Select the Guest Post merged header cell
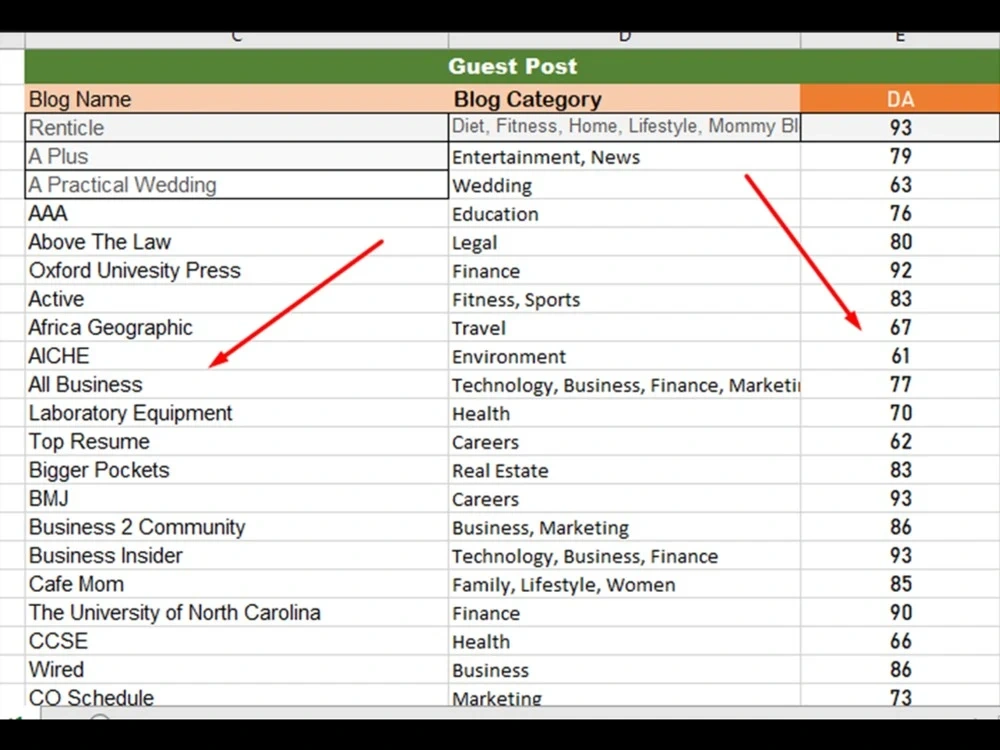 [x=512, y=66]
